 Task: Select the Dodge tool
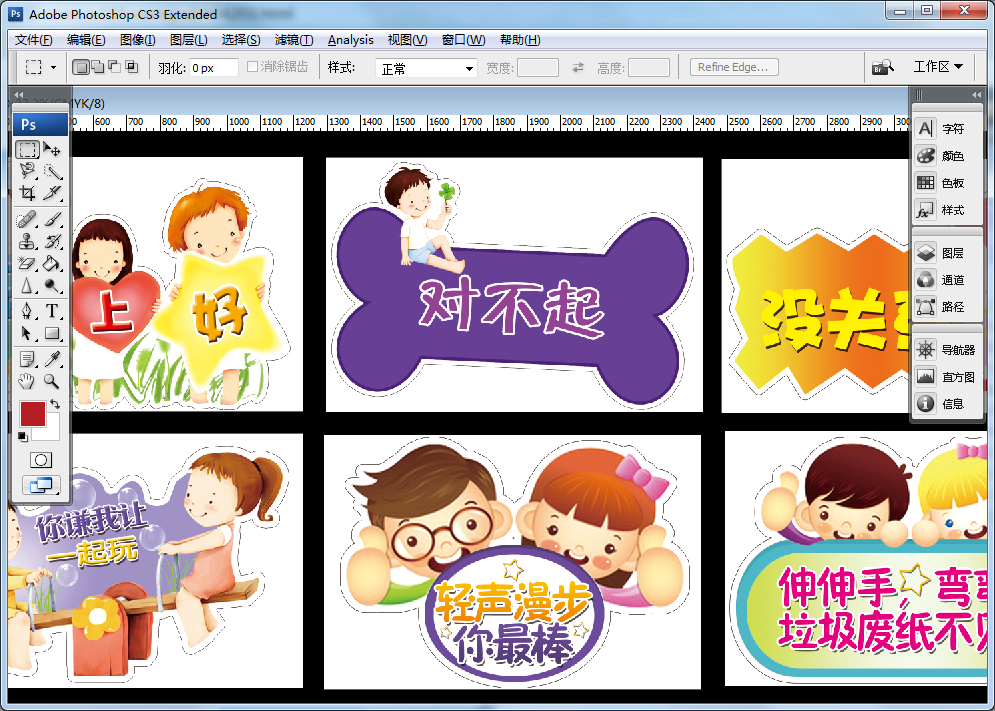point(52,286)
